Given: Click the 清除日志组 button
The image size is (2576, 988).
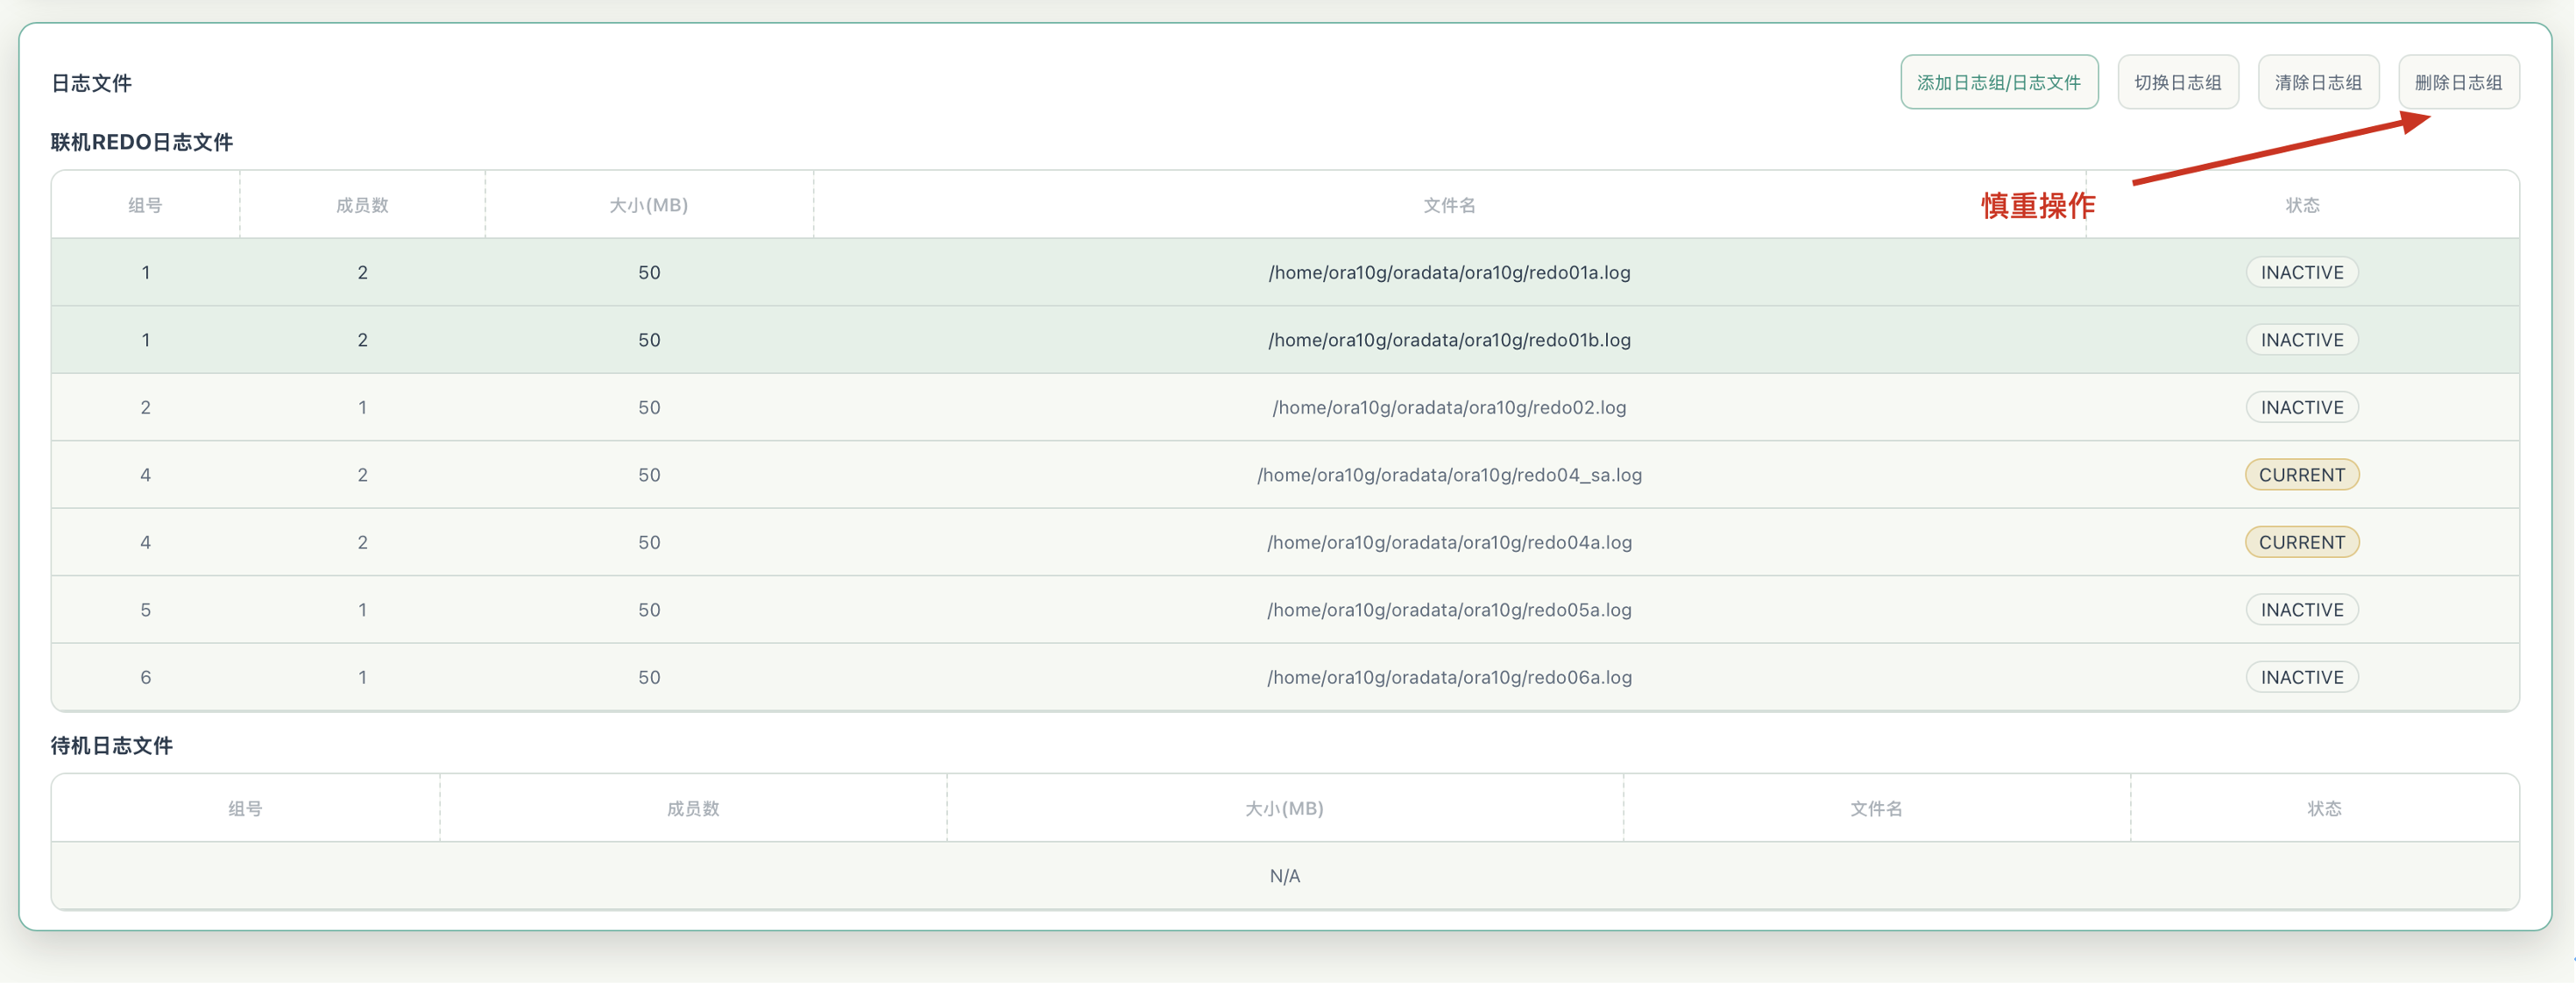Looking at the screenshot, I should [2317, 82].
